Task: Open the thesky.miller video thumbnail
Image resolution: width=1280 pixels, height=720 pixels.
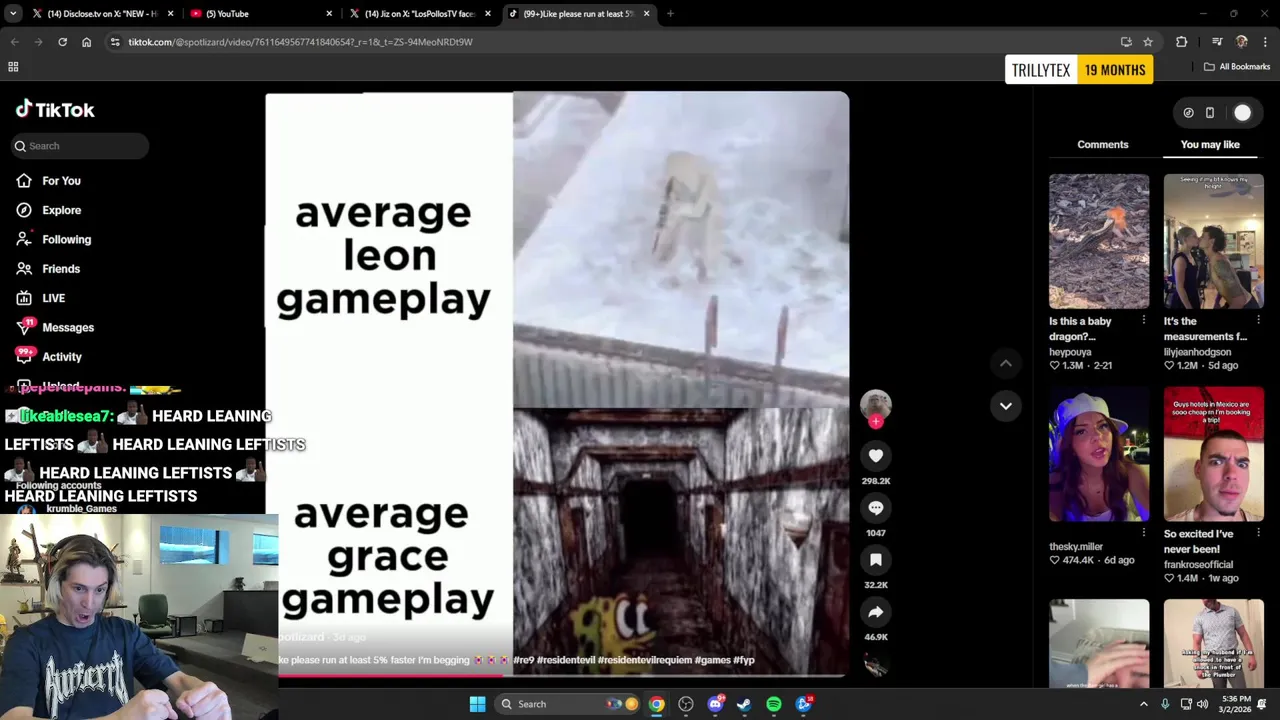Action: tap(1098, 454)
